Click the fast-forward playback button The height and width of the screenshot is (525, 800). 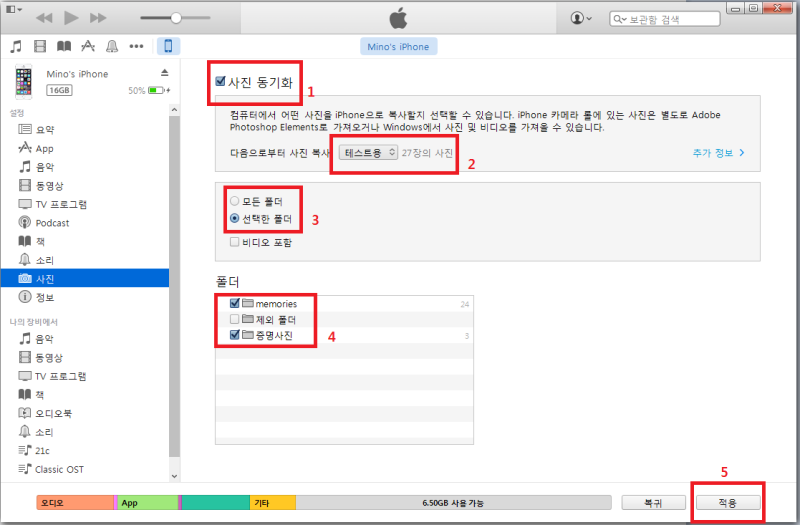(x=98, y=18)
